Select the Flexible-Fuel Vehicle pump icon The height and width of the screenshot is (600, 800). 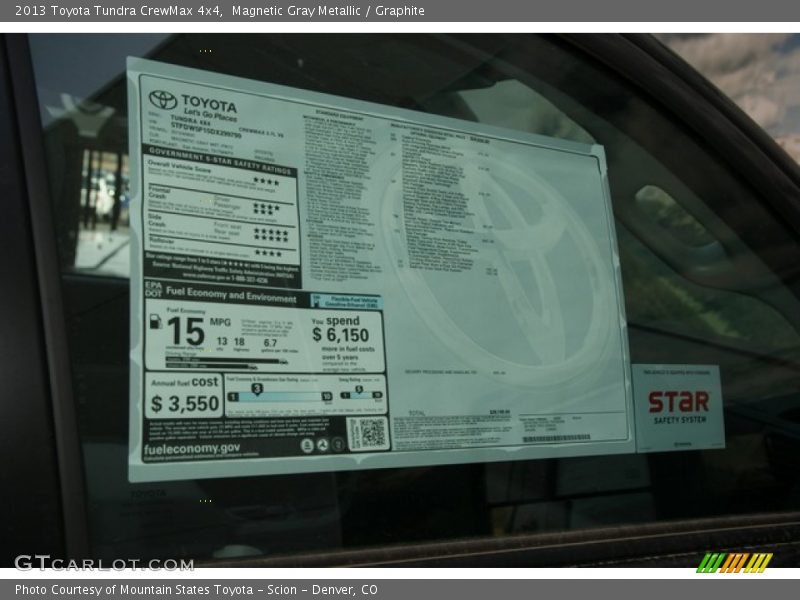[318, 299]
